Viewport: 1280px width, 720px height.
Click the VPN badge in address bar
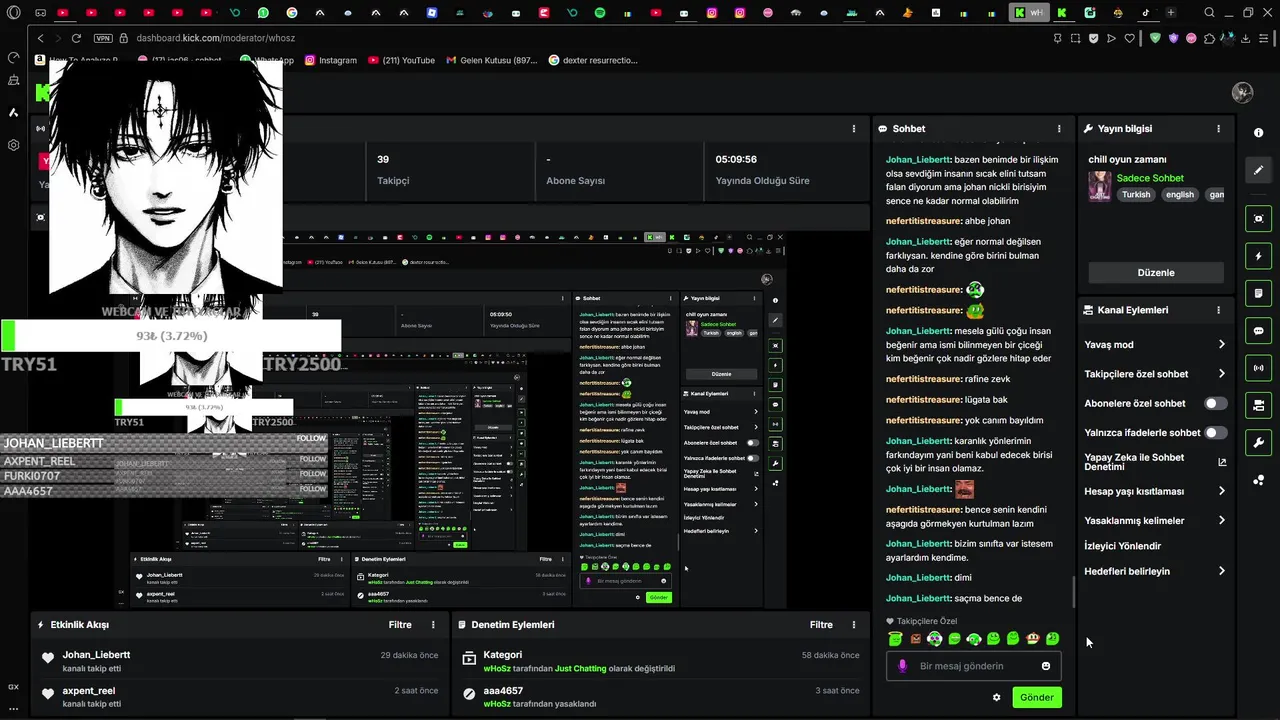[103, 38]
